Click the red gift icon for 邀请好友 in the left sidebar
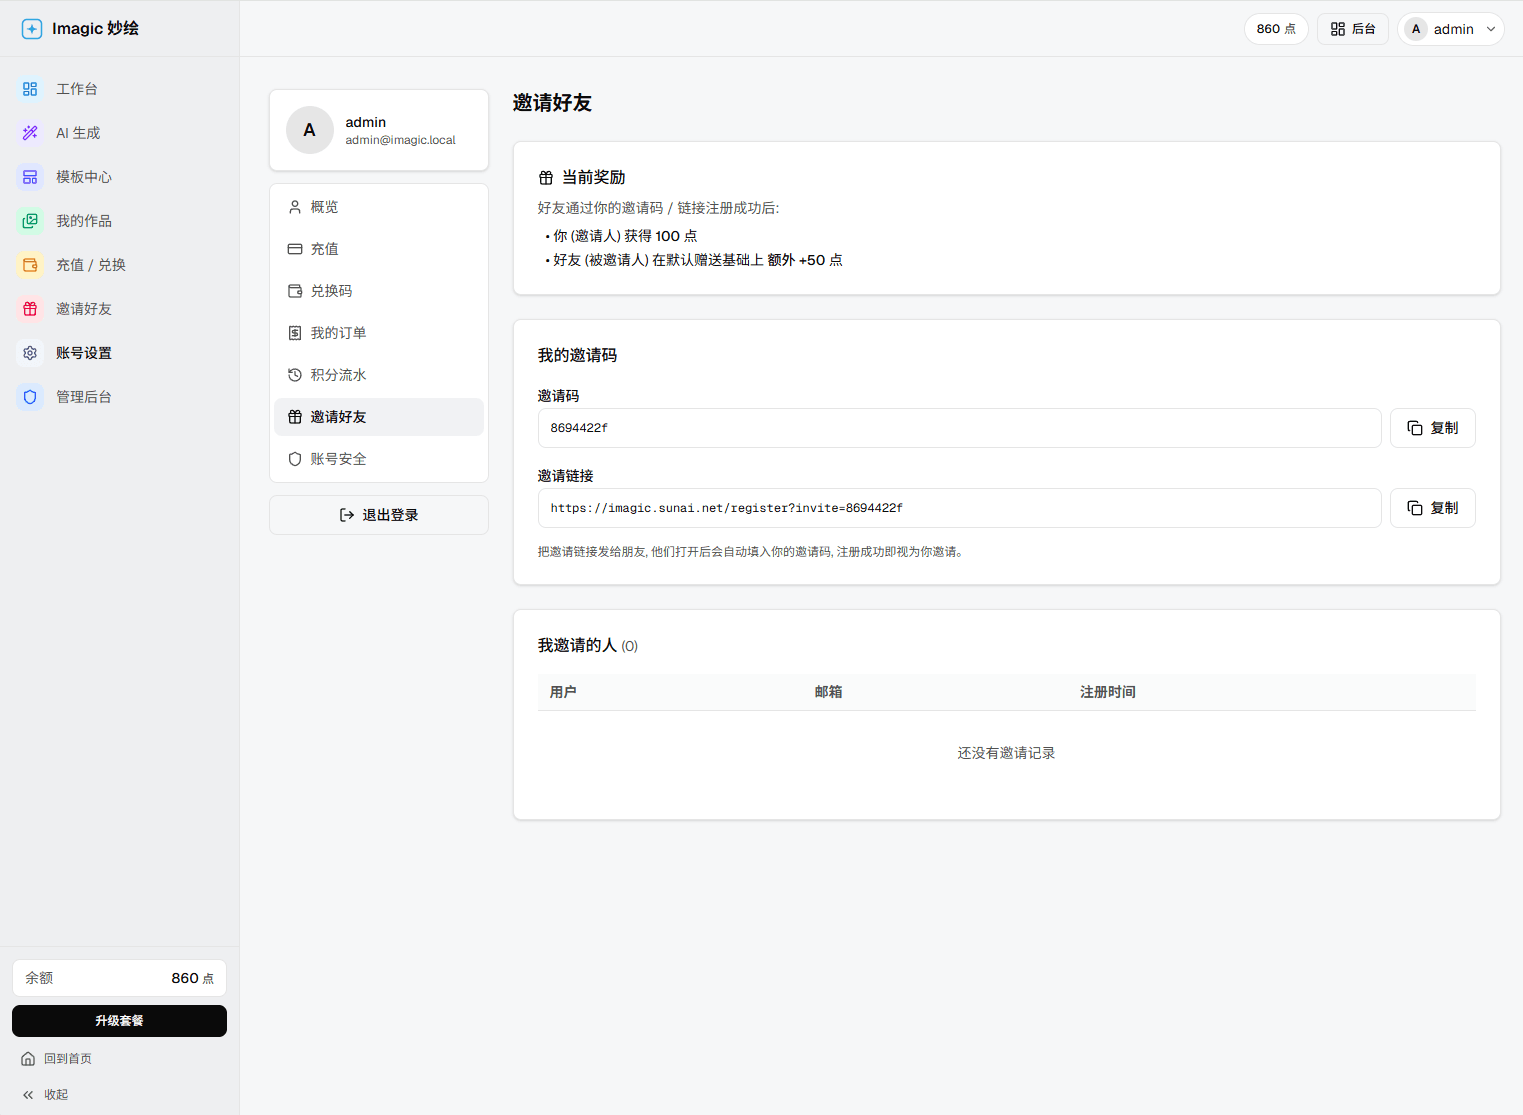Screen dimensions: 1523x1115 tap(30, 309)
